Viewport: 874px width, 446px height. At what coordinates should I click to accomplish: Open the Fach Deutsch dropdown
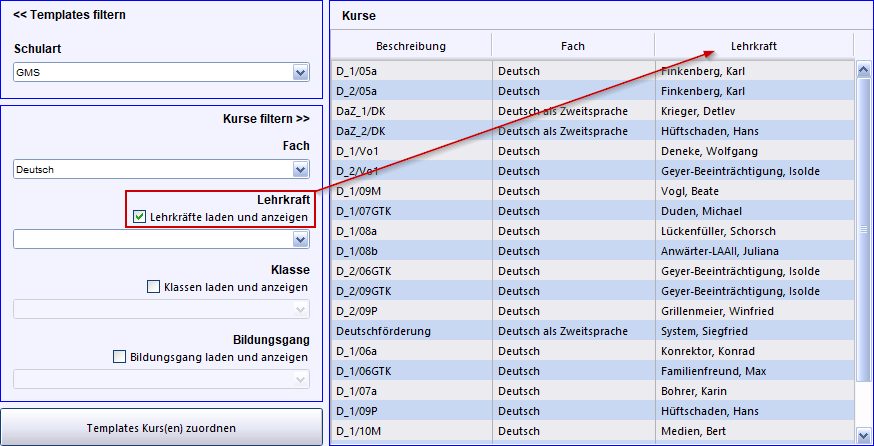point(300,169)
